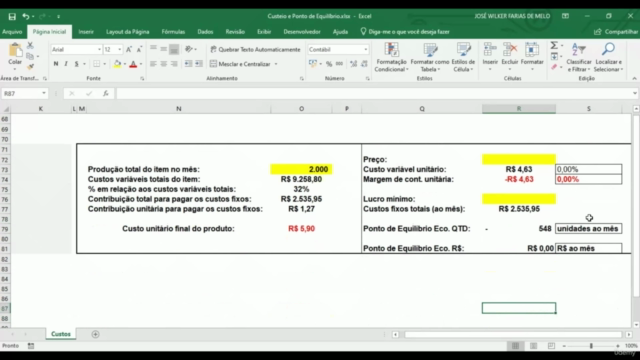The image size is (640, 360).
Task: Open Classificar e Filtrar dropdown
Action: (579, 57)
